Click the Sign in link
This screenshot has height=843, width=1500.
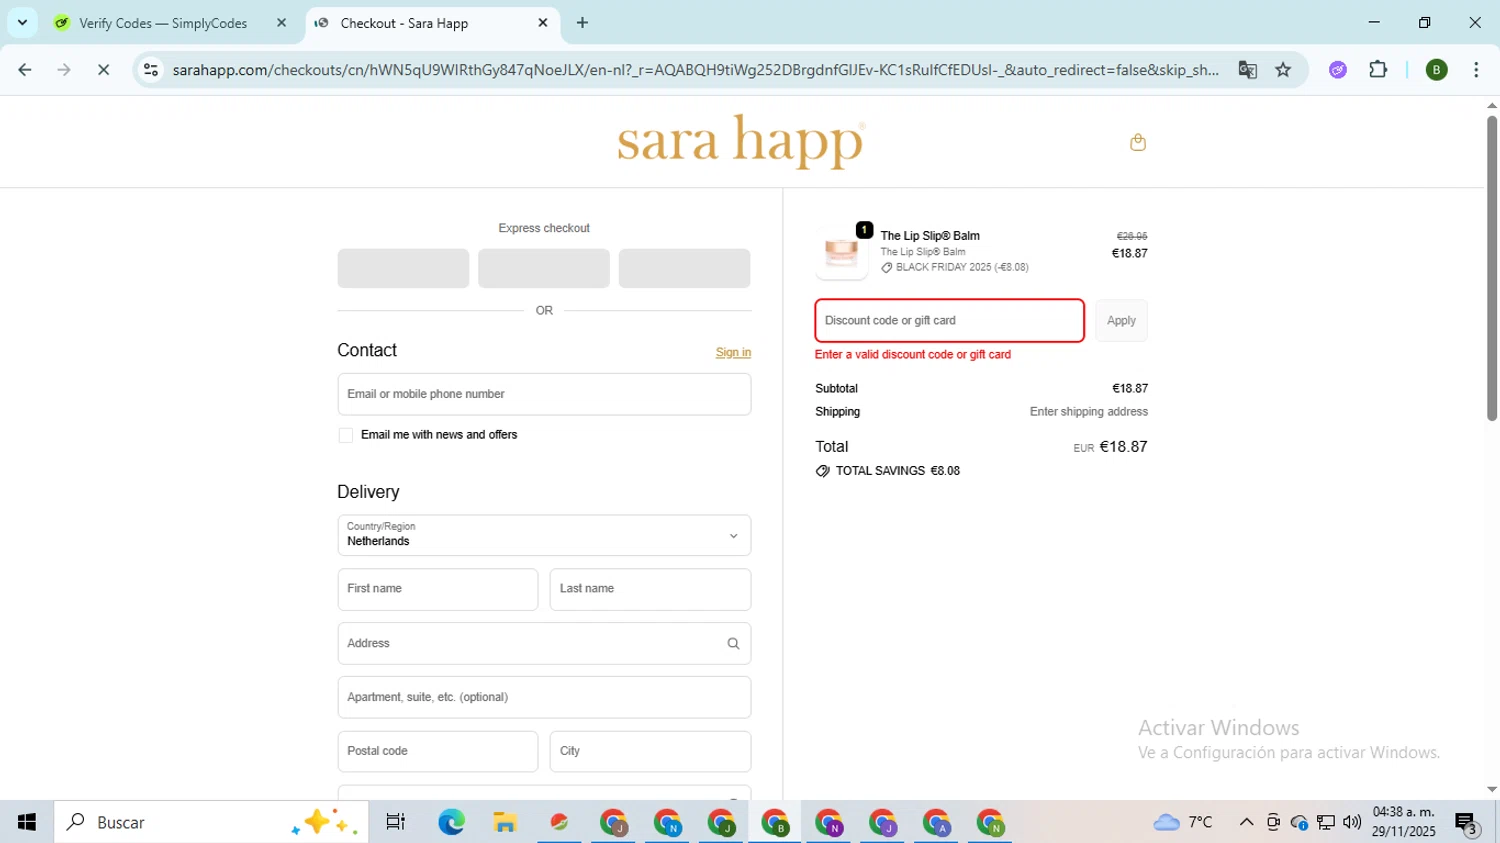(733, 352)
